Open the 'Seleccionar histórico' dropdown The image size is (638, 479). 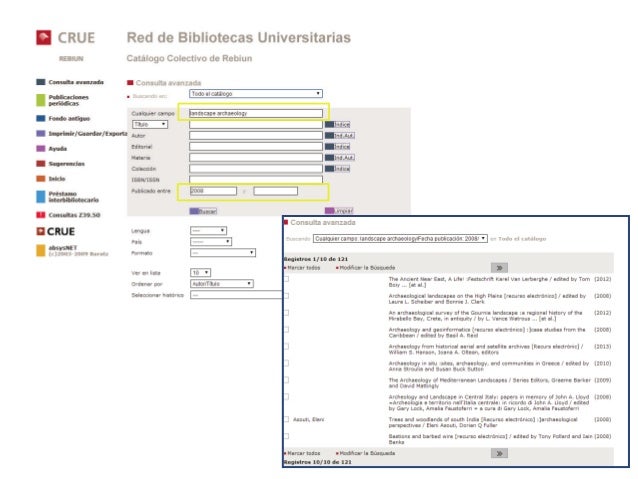[236, 295]
